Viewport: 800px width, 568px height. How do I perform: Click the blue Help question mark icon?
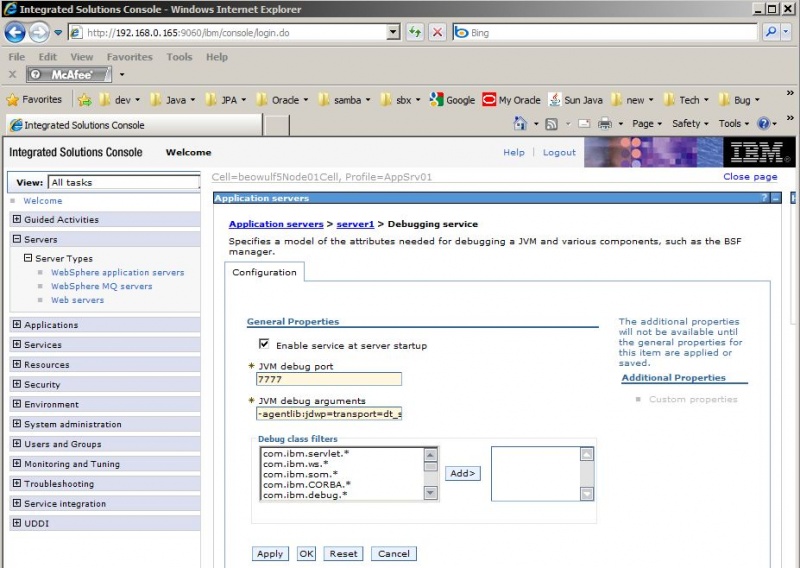point(764,124)
